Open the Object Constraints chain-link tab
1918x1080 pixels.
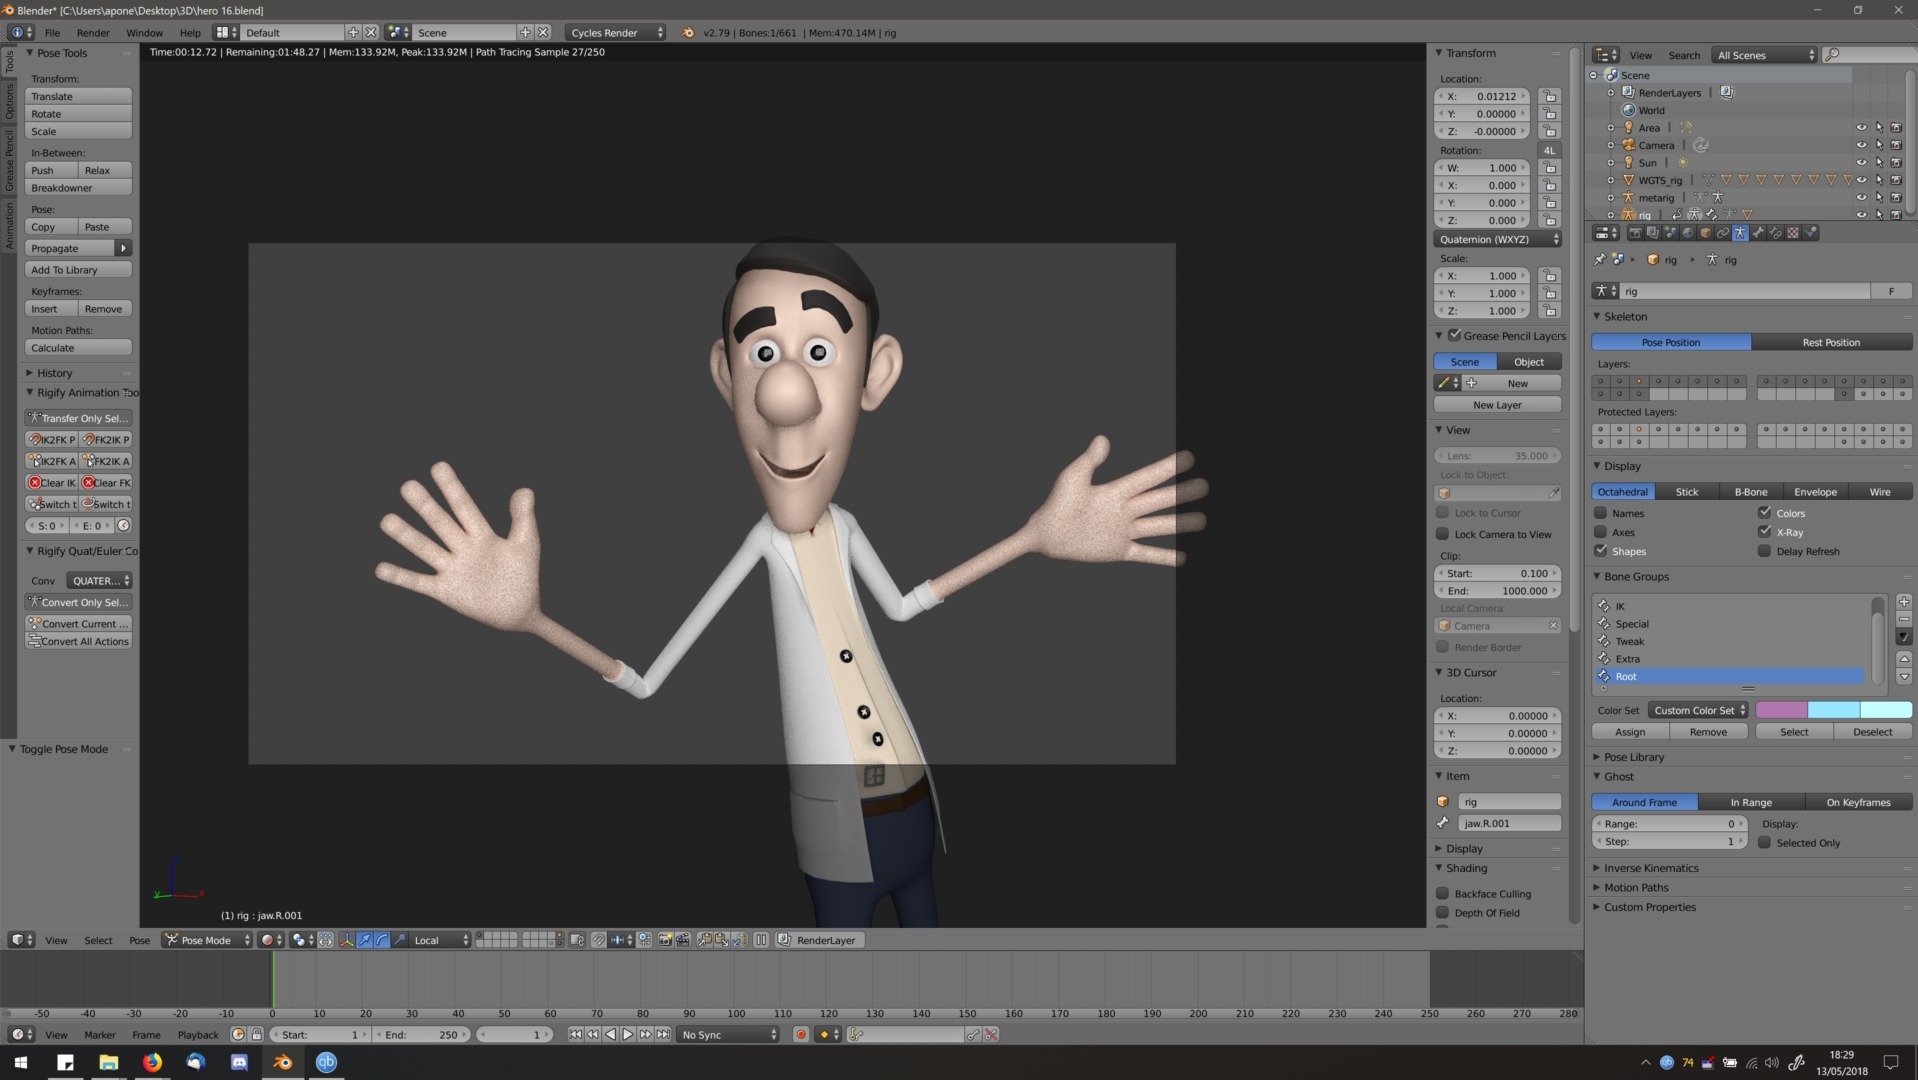tap(1723, 233)
